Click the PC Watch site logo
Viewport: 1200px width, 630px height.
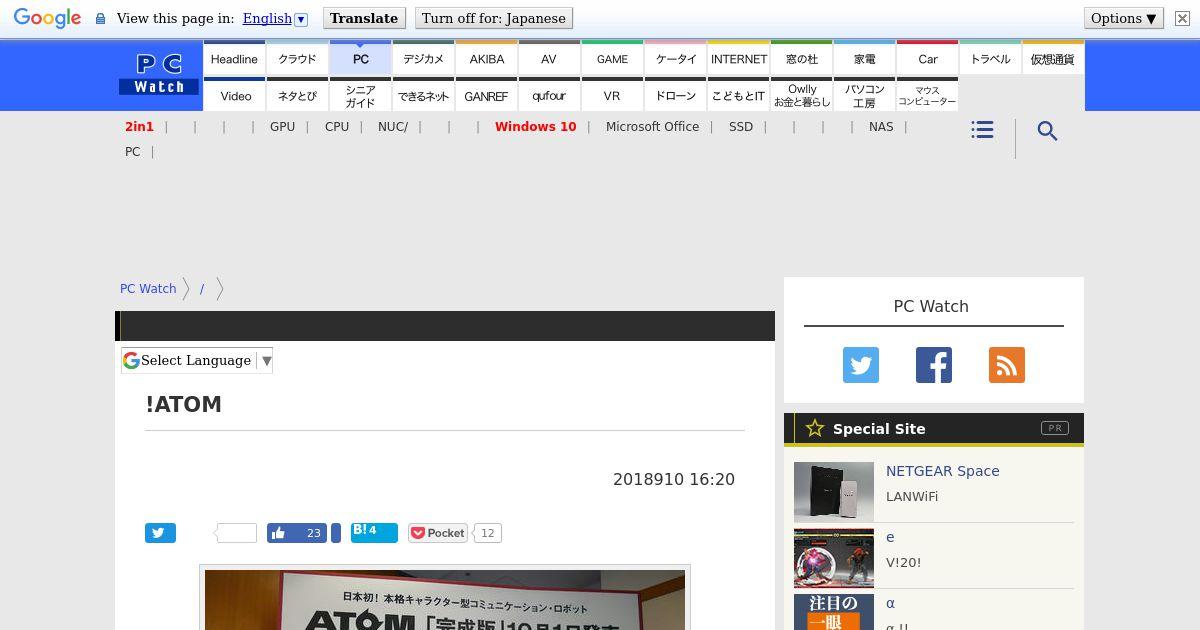[x=159, y=74]
